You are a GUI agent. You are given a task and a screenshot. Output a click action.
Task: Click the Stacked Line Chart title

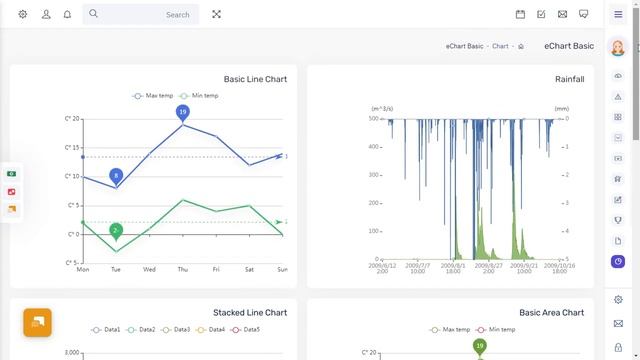250,313
